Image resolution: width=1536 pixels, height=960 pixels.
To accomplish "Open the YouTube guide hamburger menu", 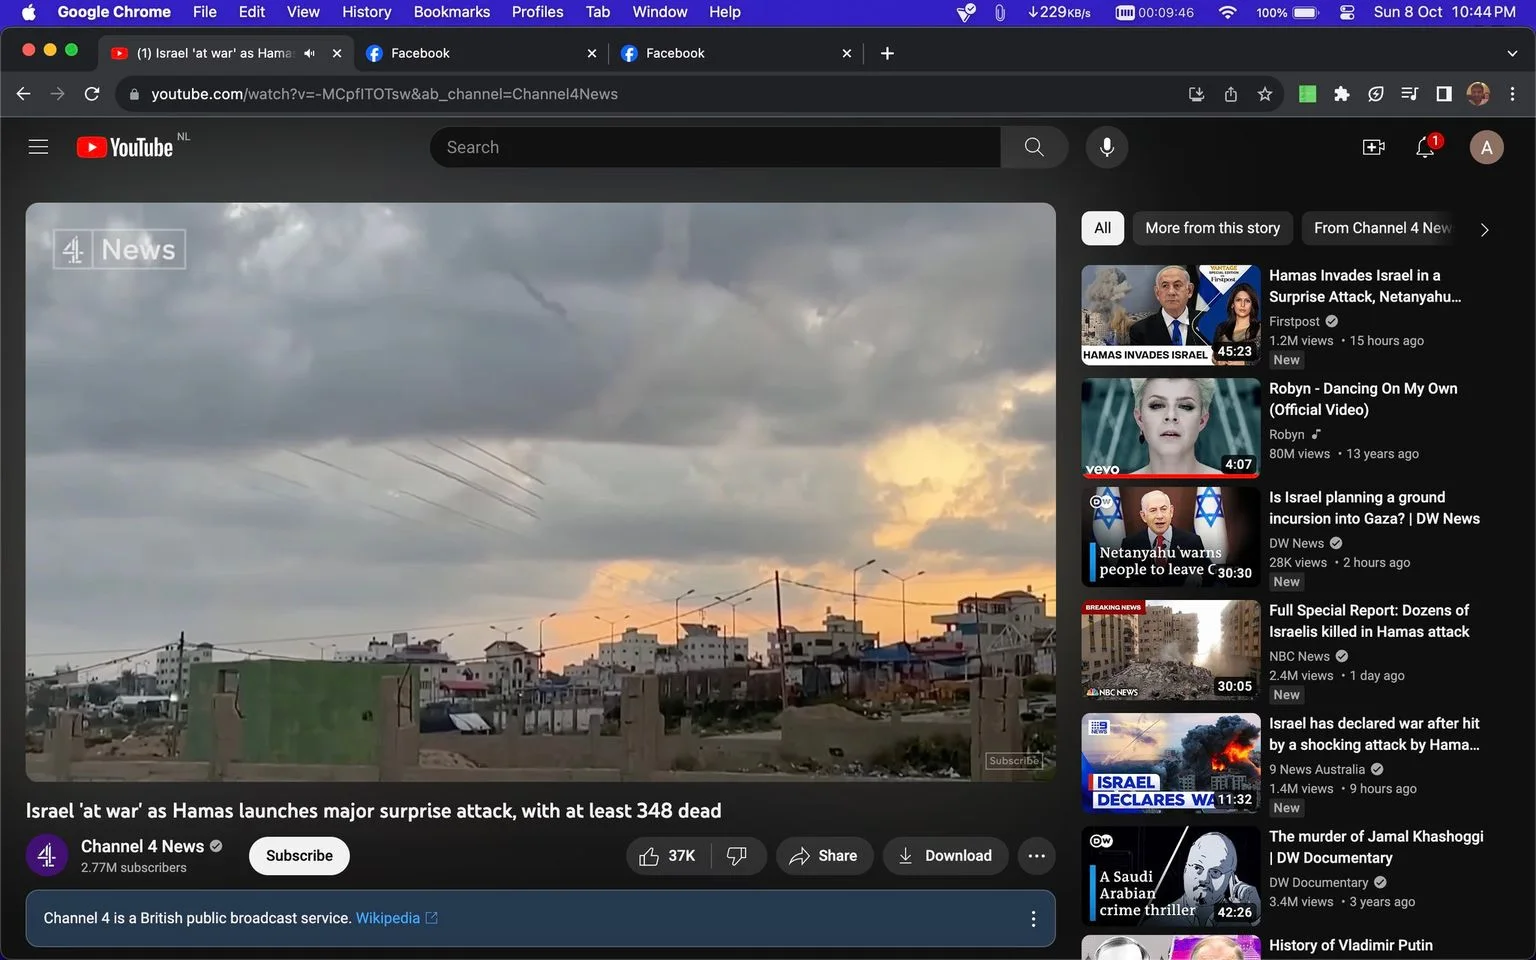I will tap(38, 147).
